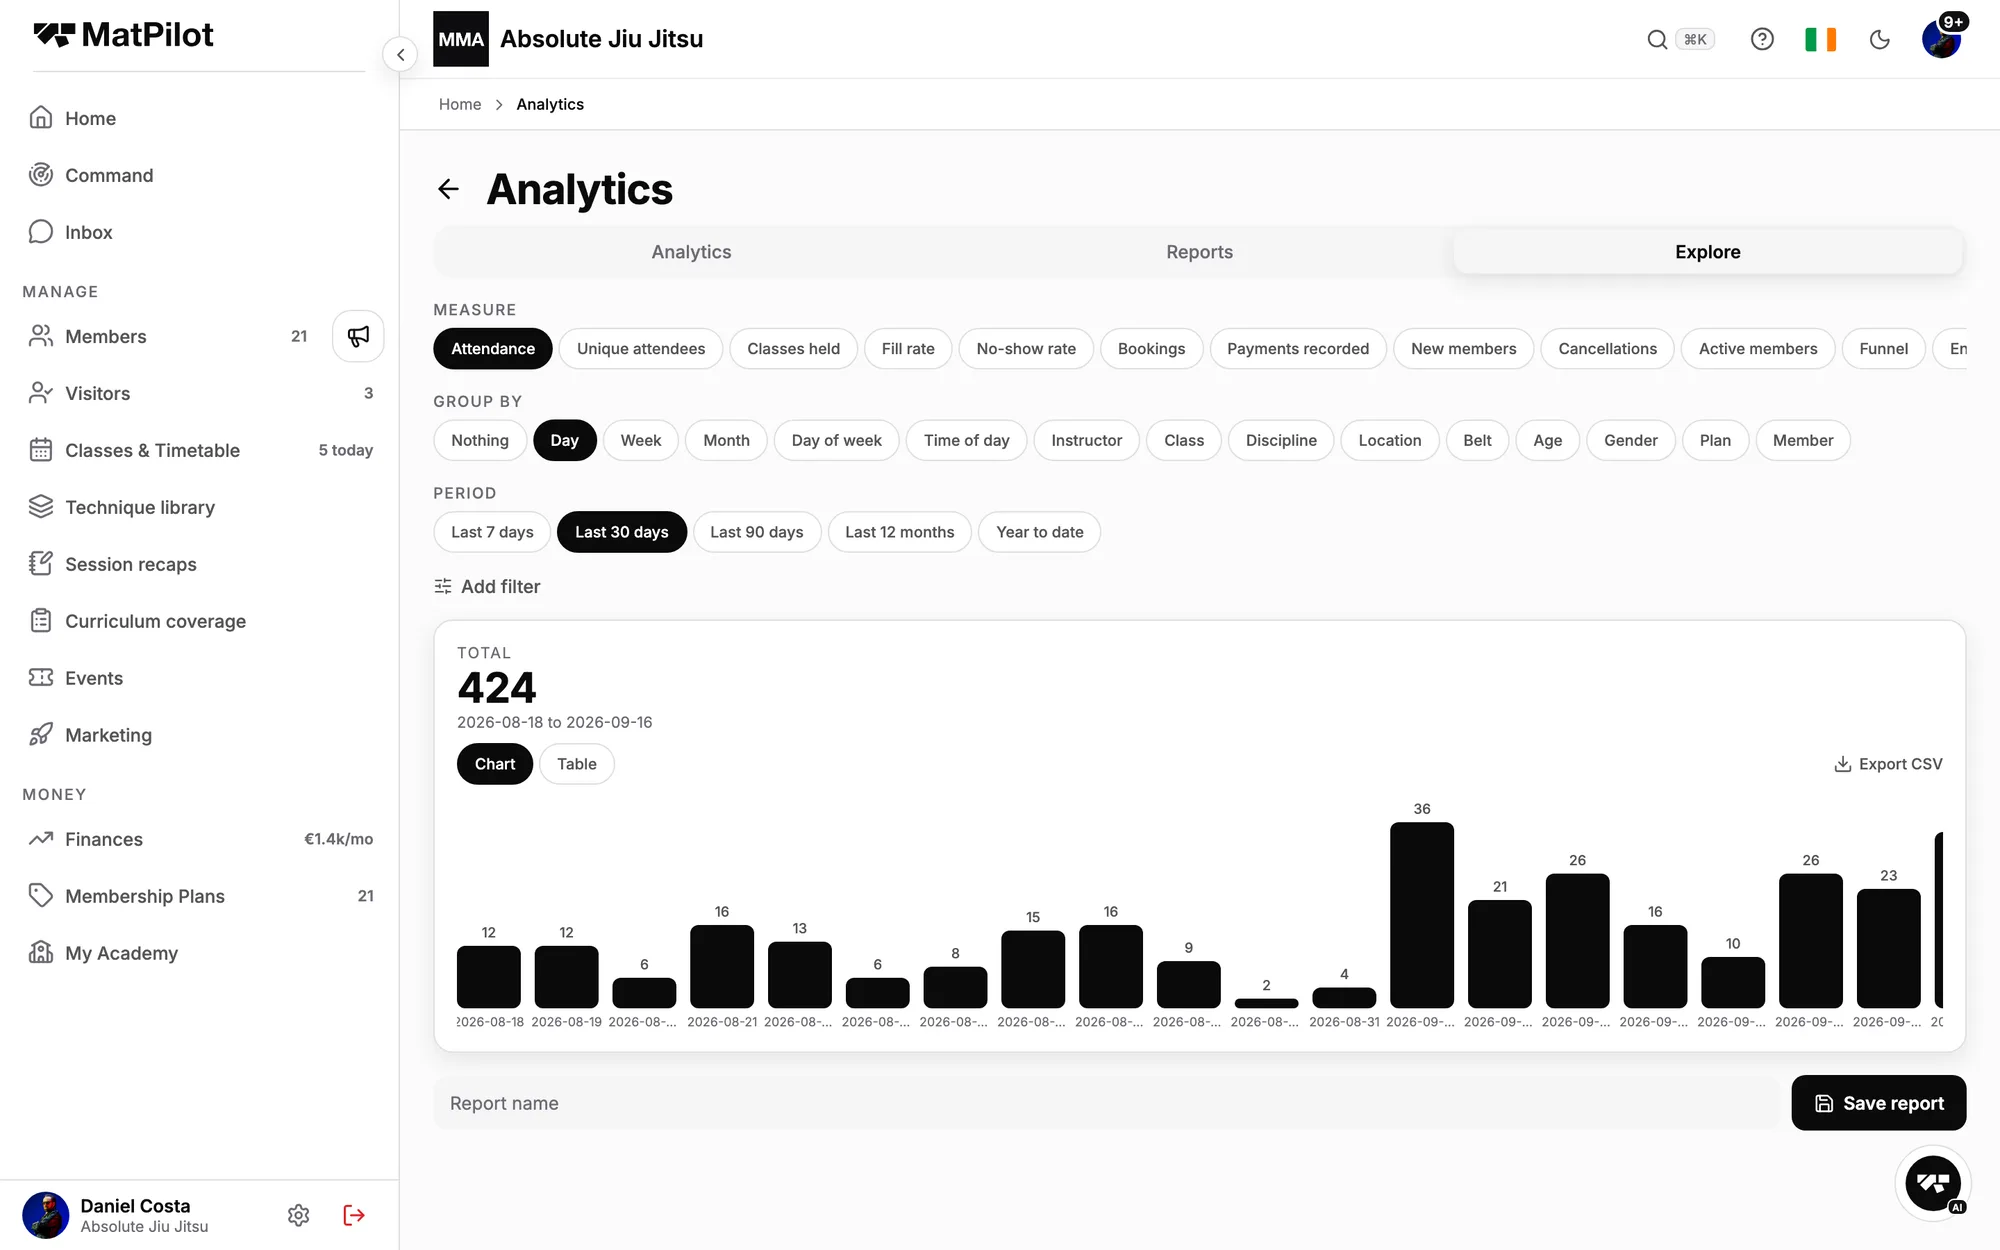Click the Save report button
Screen dimensions: 2000x1250
click(1878, 1103)
